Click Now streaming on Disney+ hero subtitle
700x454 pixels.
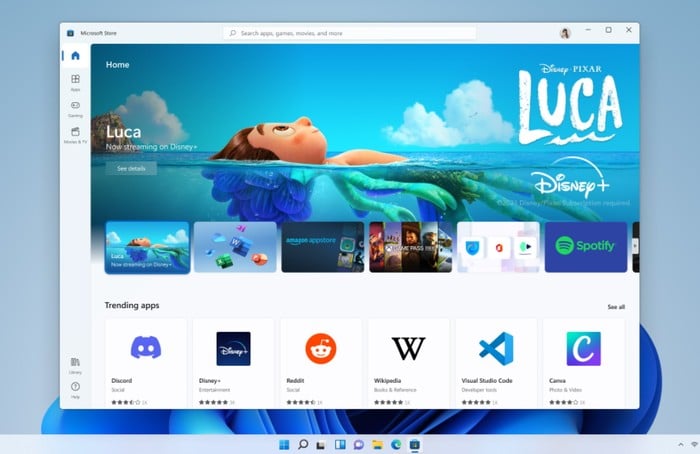click(x=151, y=147)
